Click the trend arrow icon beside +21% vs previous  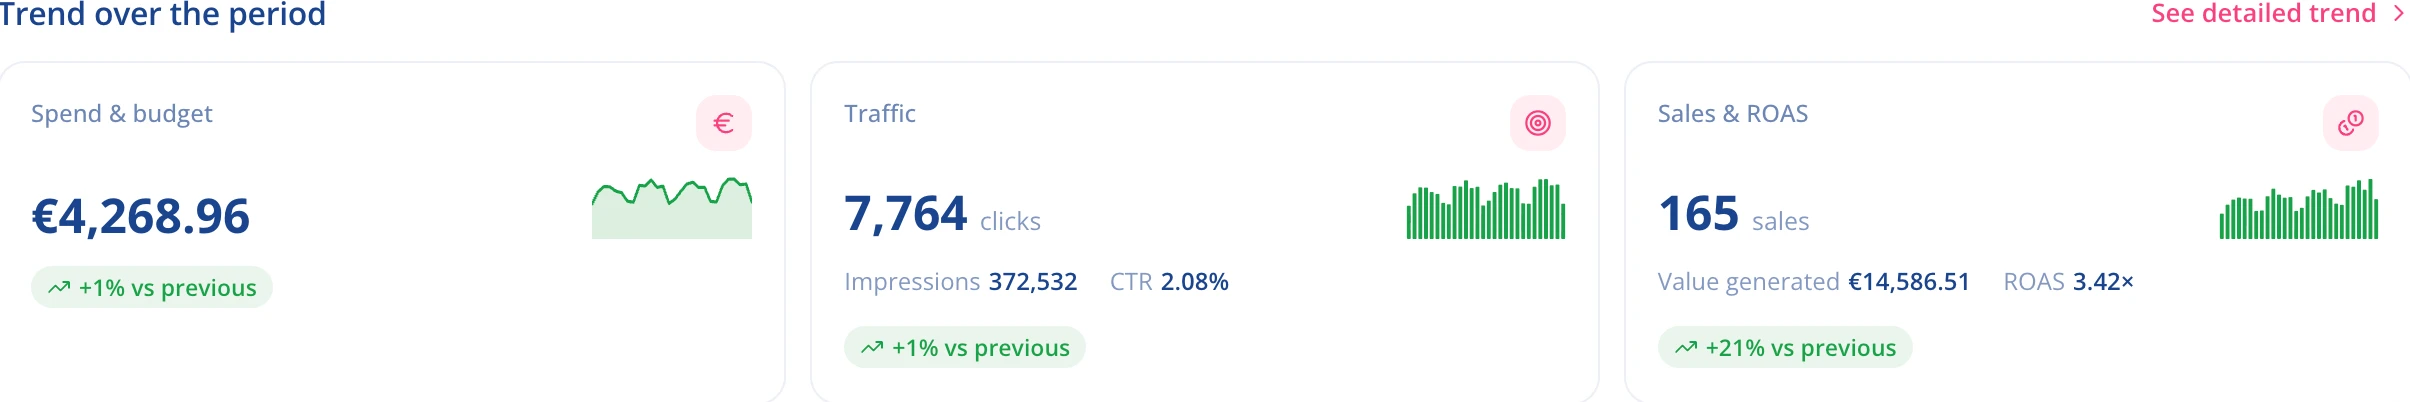(1686, 348)
